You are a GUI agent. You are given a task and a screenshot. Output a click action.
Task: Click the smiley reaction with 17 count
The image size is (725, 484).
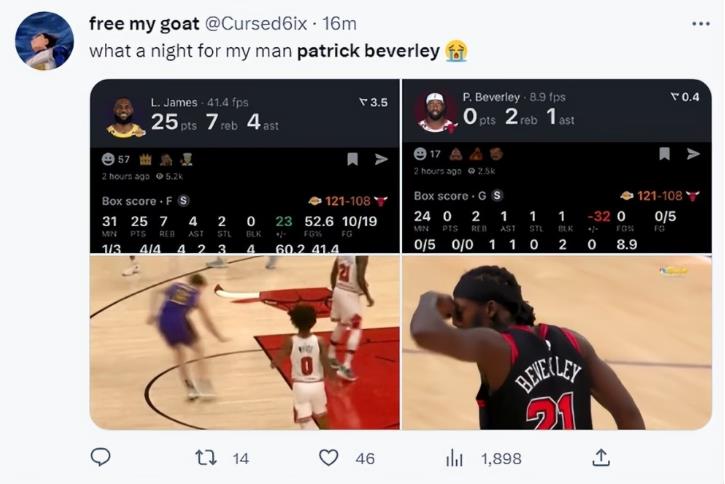pyautogui.click(x=427, y=154)
